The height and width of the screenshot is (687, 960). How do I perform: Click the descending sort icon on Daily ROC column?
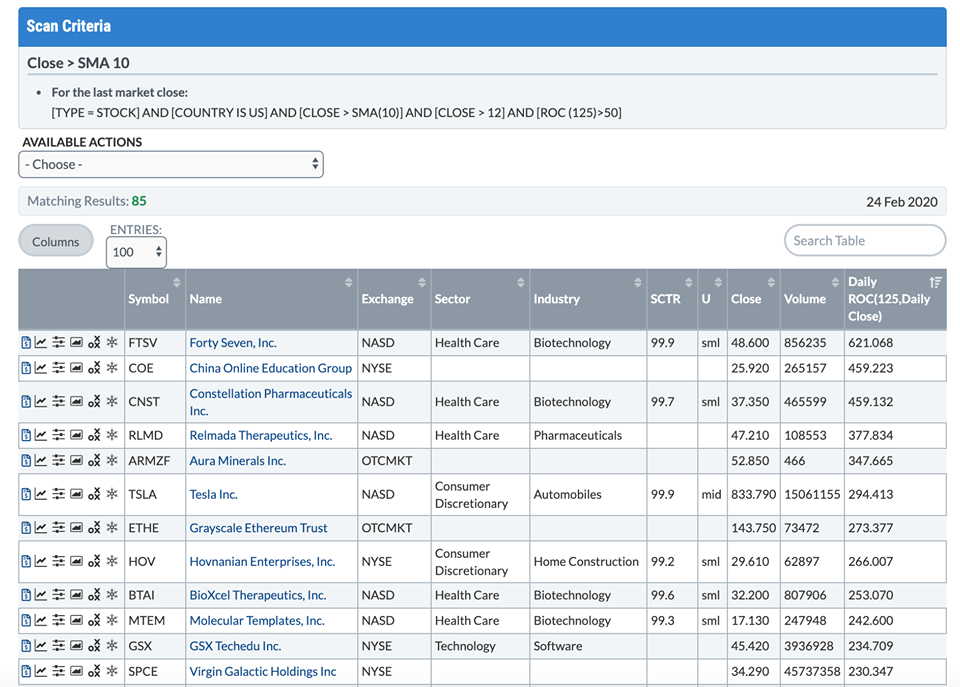(x=935, y=282)
